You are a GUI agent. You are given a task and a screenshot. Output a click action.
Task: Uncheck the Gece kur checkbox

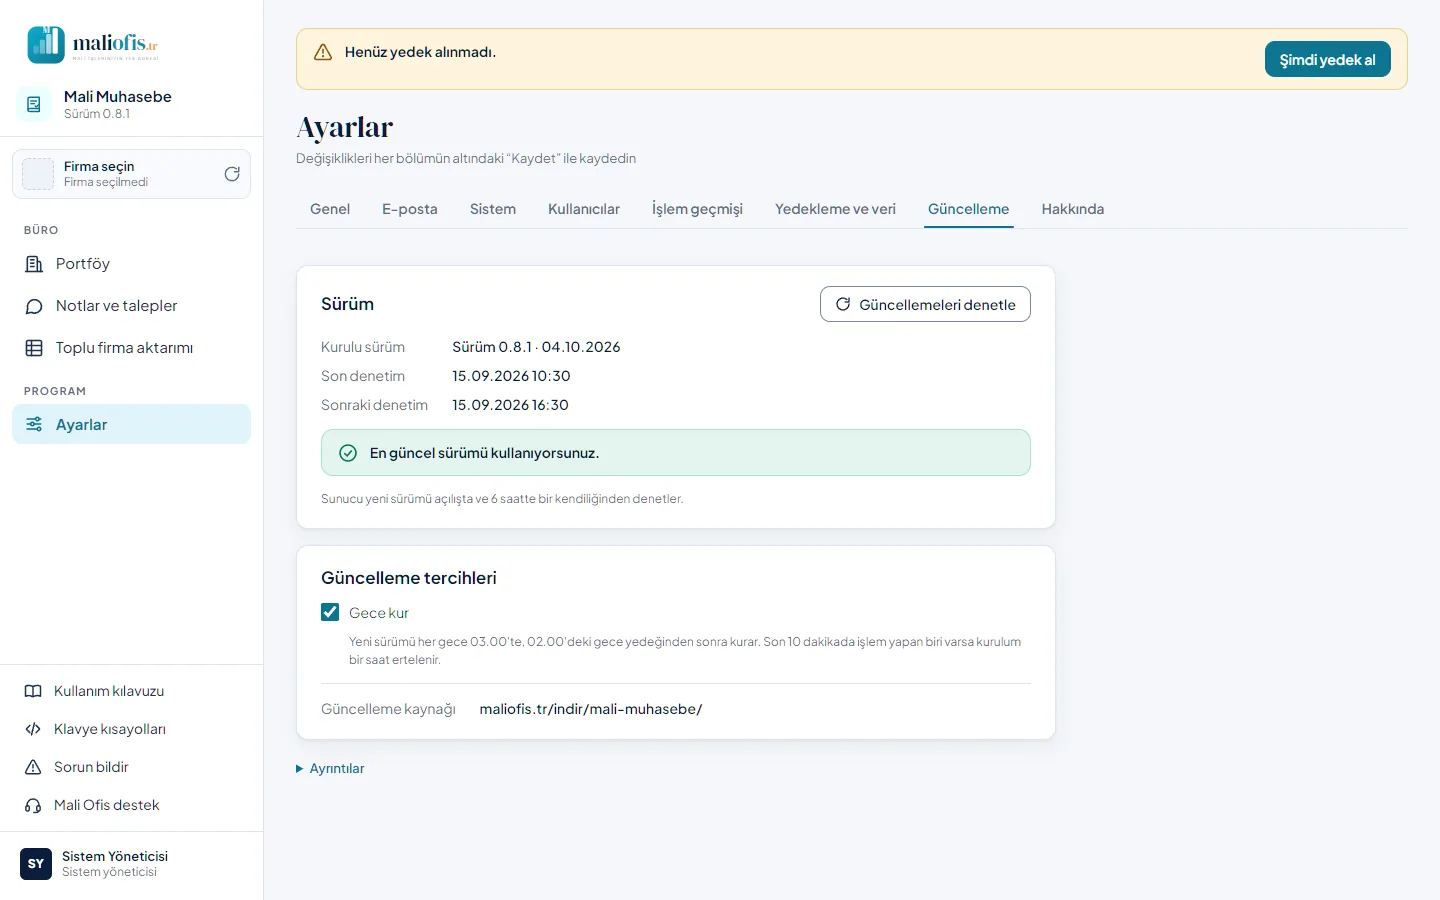coord(330,612)
